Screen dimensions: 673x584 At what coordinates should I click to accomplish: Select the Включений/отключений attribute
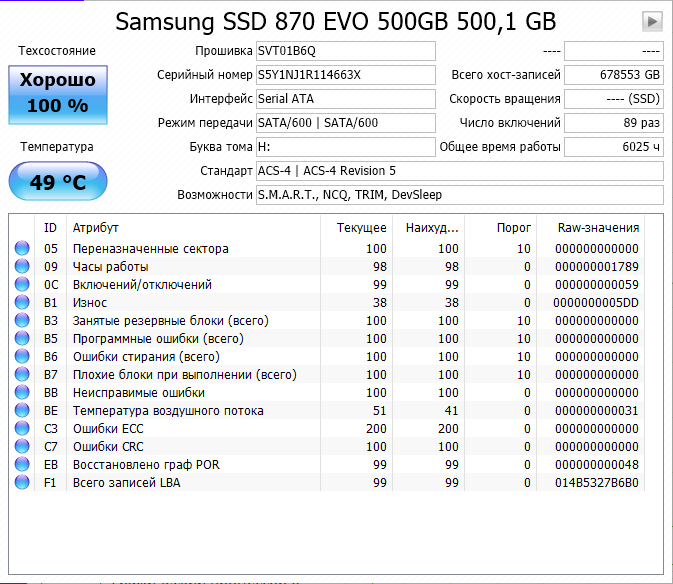coord(142,284)
